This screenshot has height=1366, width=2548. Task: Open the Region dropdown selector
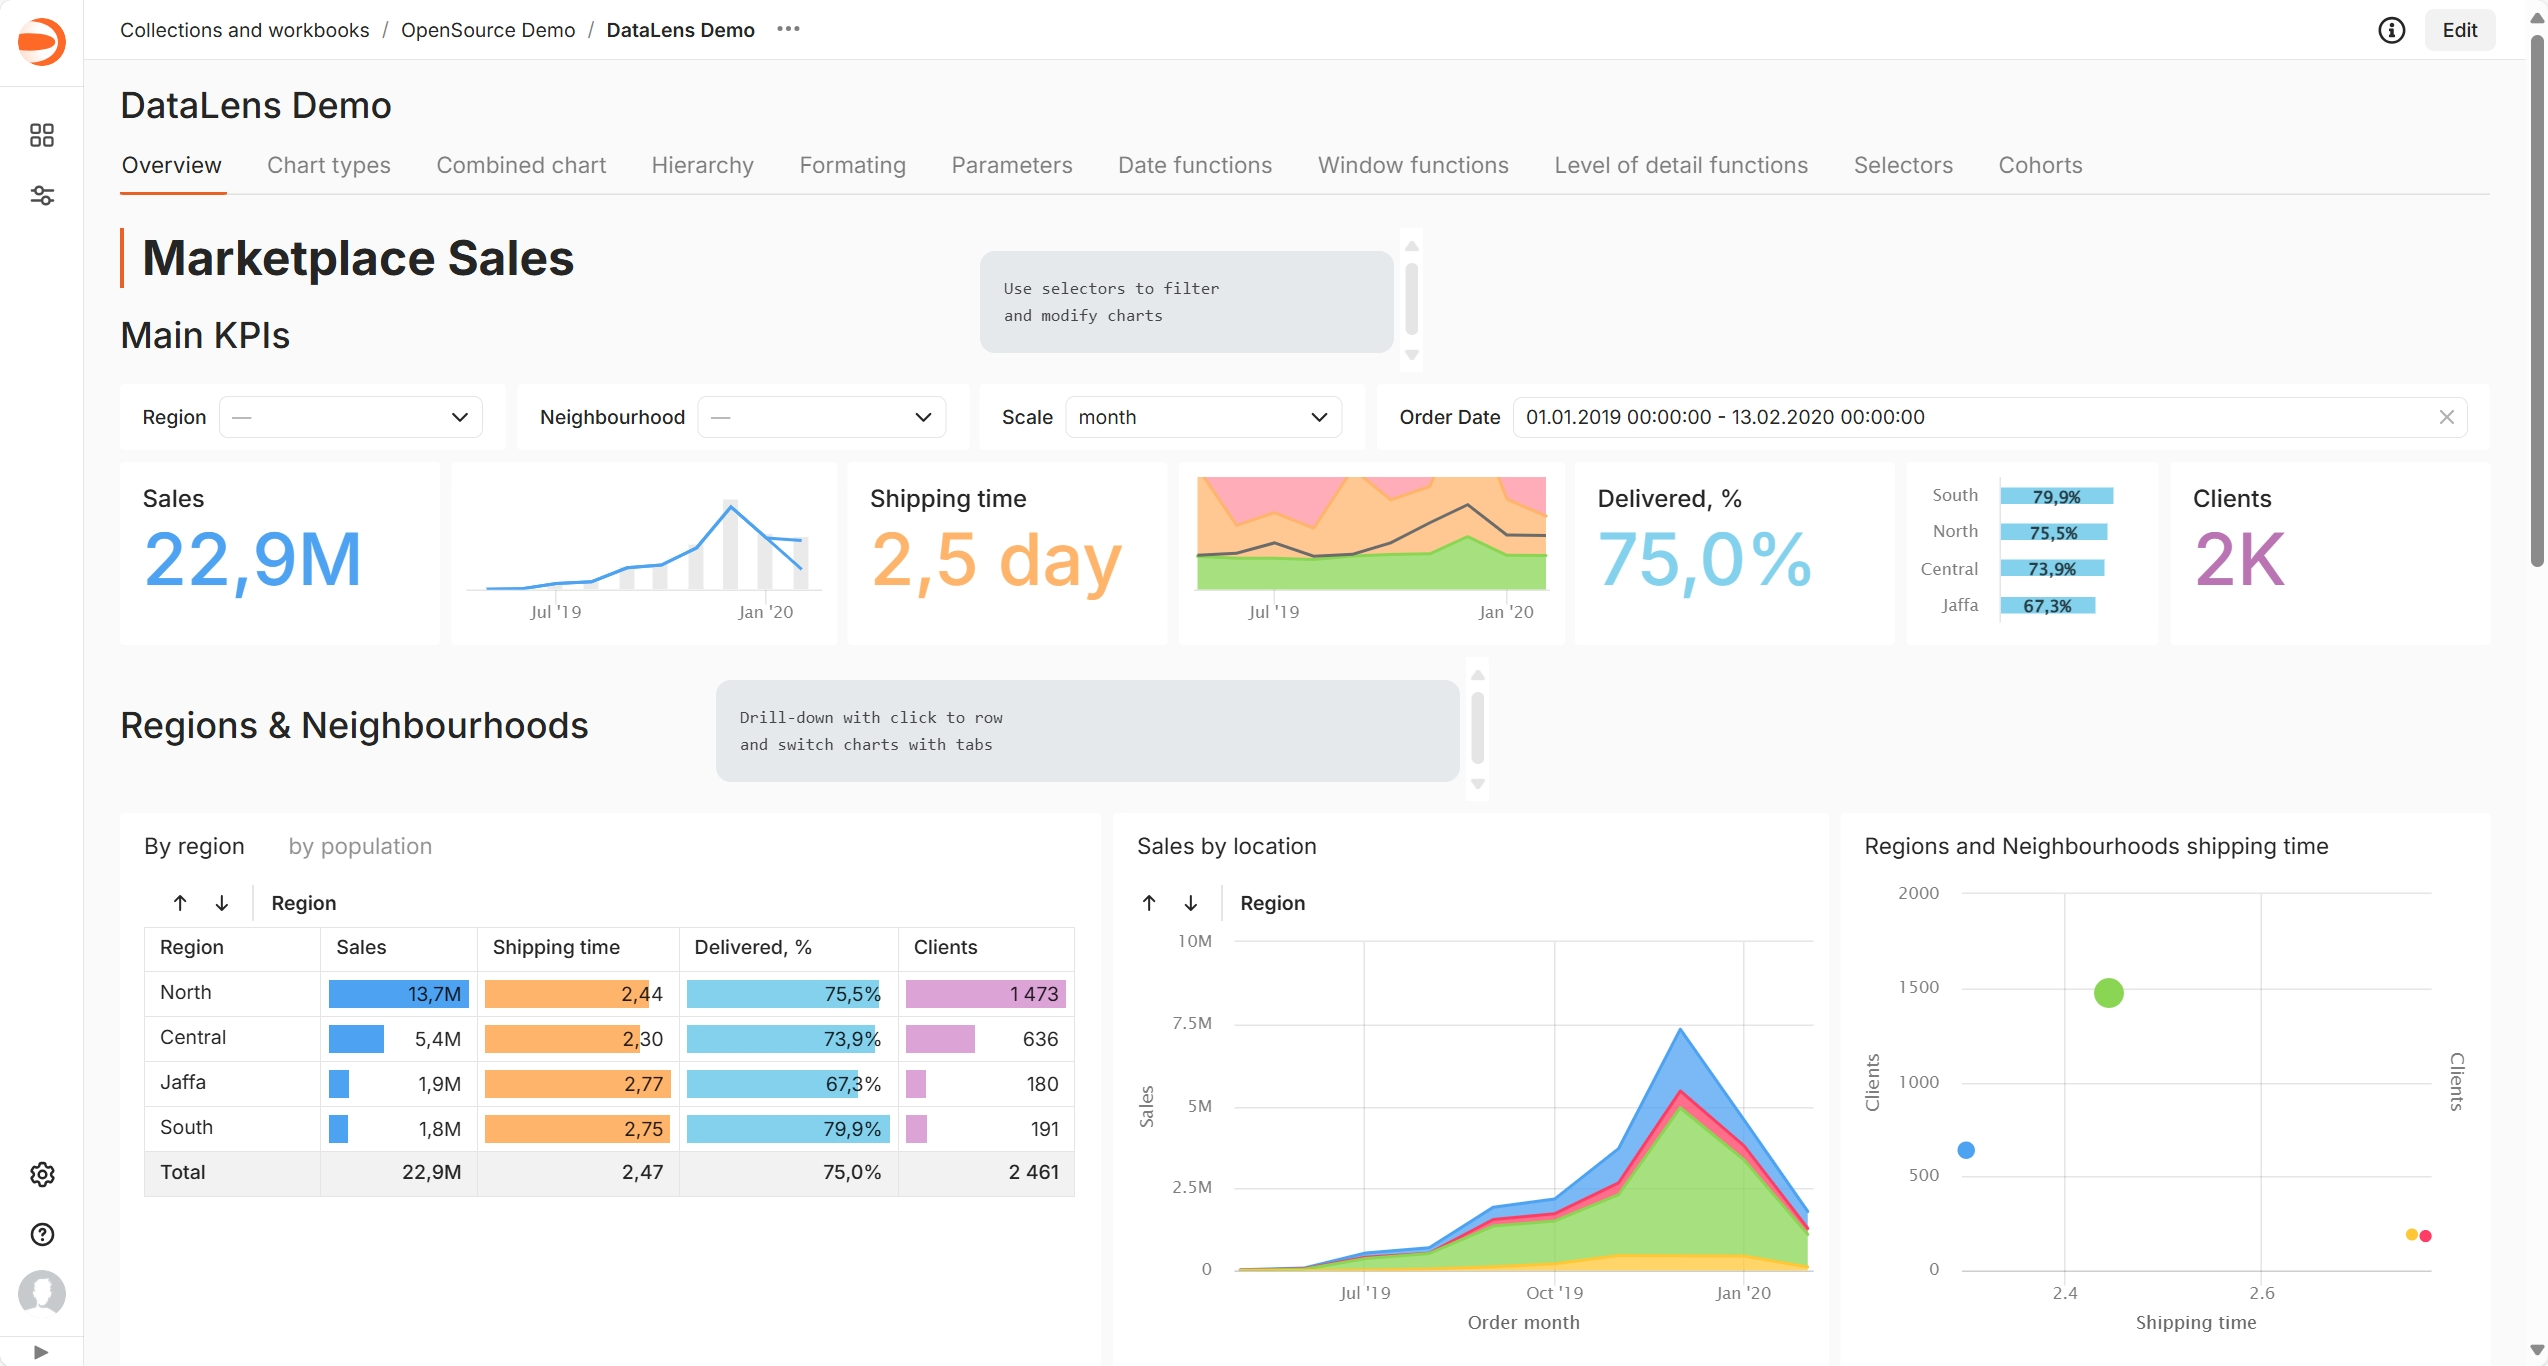pyautogui.click(x=351, y=417)
